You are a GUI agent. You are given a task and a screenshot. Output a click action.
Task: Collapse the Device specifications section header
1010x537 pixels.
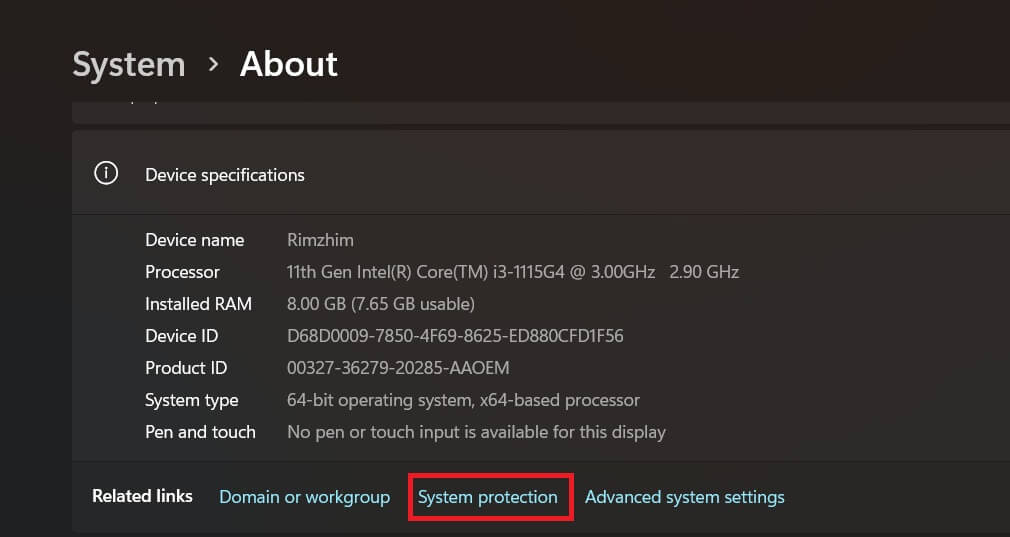coord(540,174)
